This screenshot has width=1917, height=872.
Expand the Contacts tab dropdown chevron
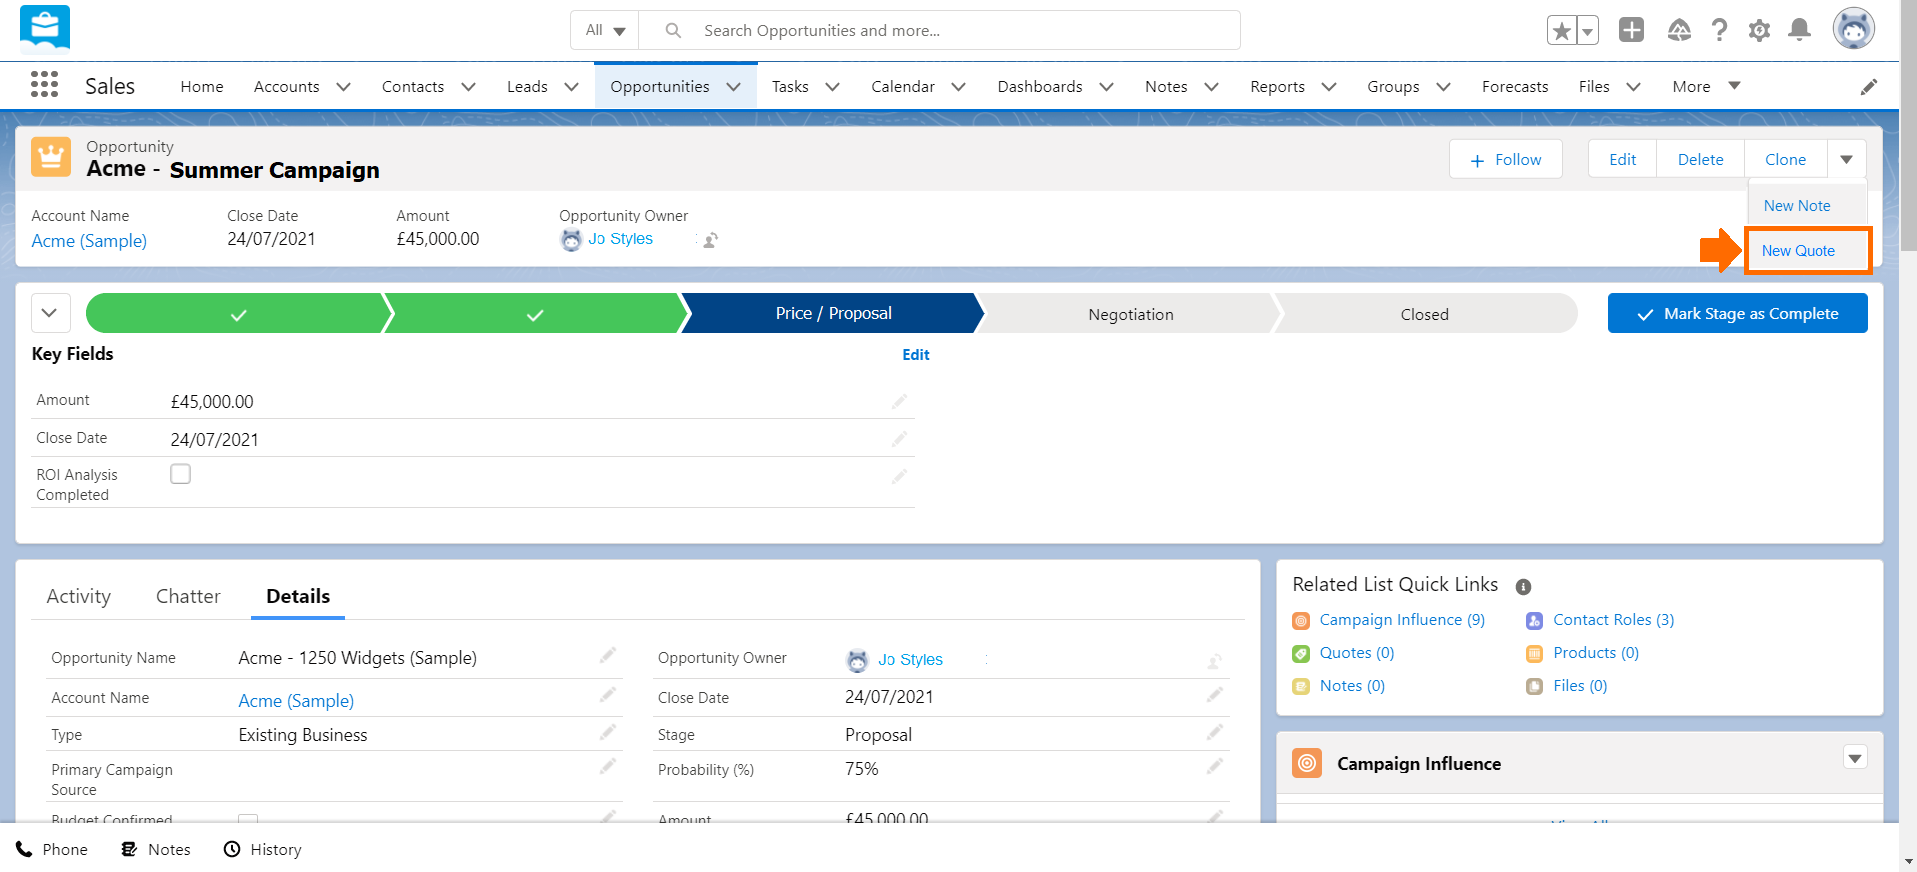click(468, 87)
